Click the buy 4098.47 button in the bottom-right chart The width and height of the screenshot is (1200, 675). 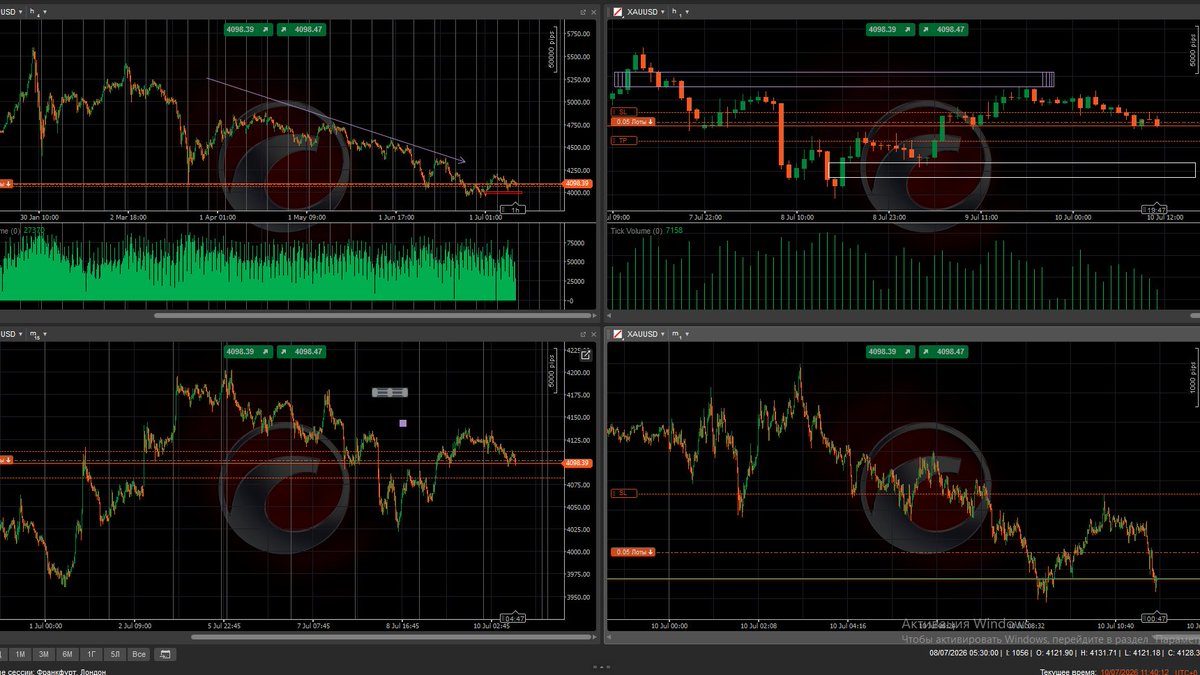944,352
